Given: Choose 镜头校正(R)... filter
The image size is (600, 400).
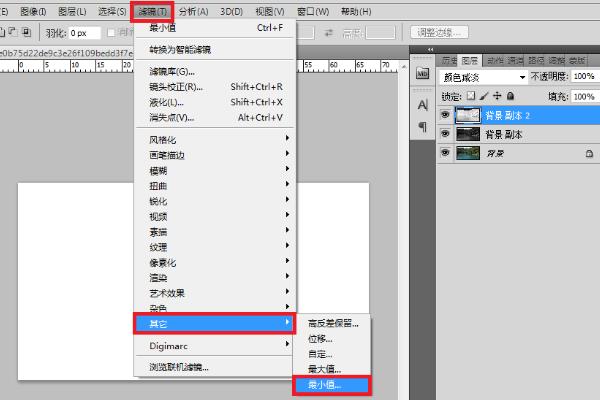Looking at the screenshot, I should tap(215, 87).
